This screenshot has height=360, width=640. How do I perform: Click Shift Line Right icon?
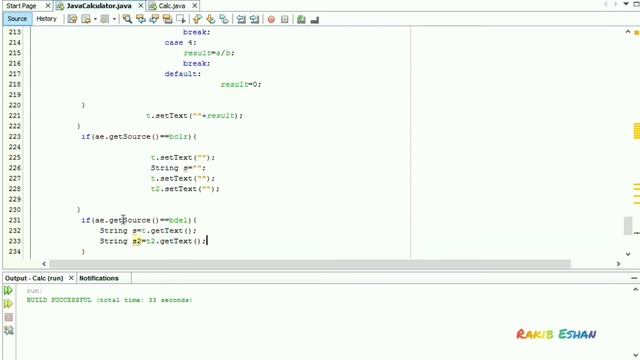(x=254, y=19)
